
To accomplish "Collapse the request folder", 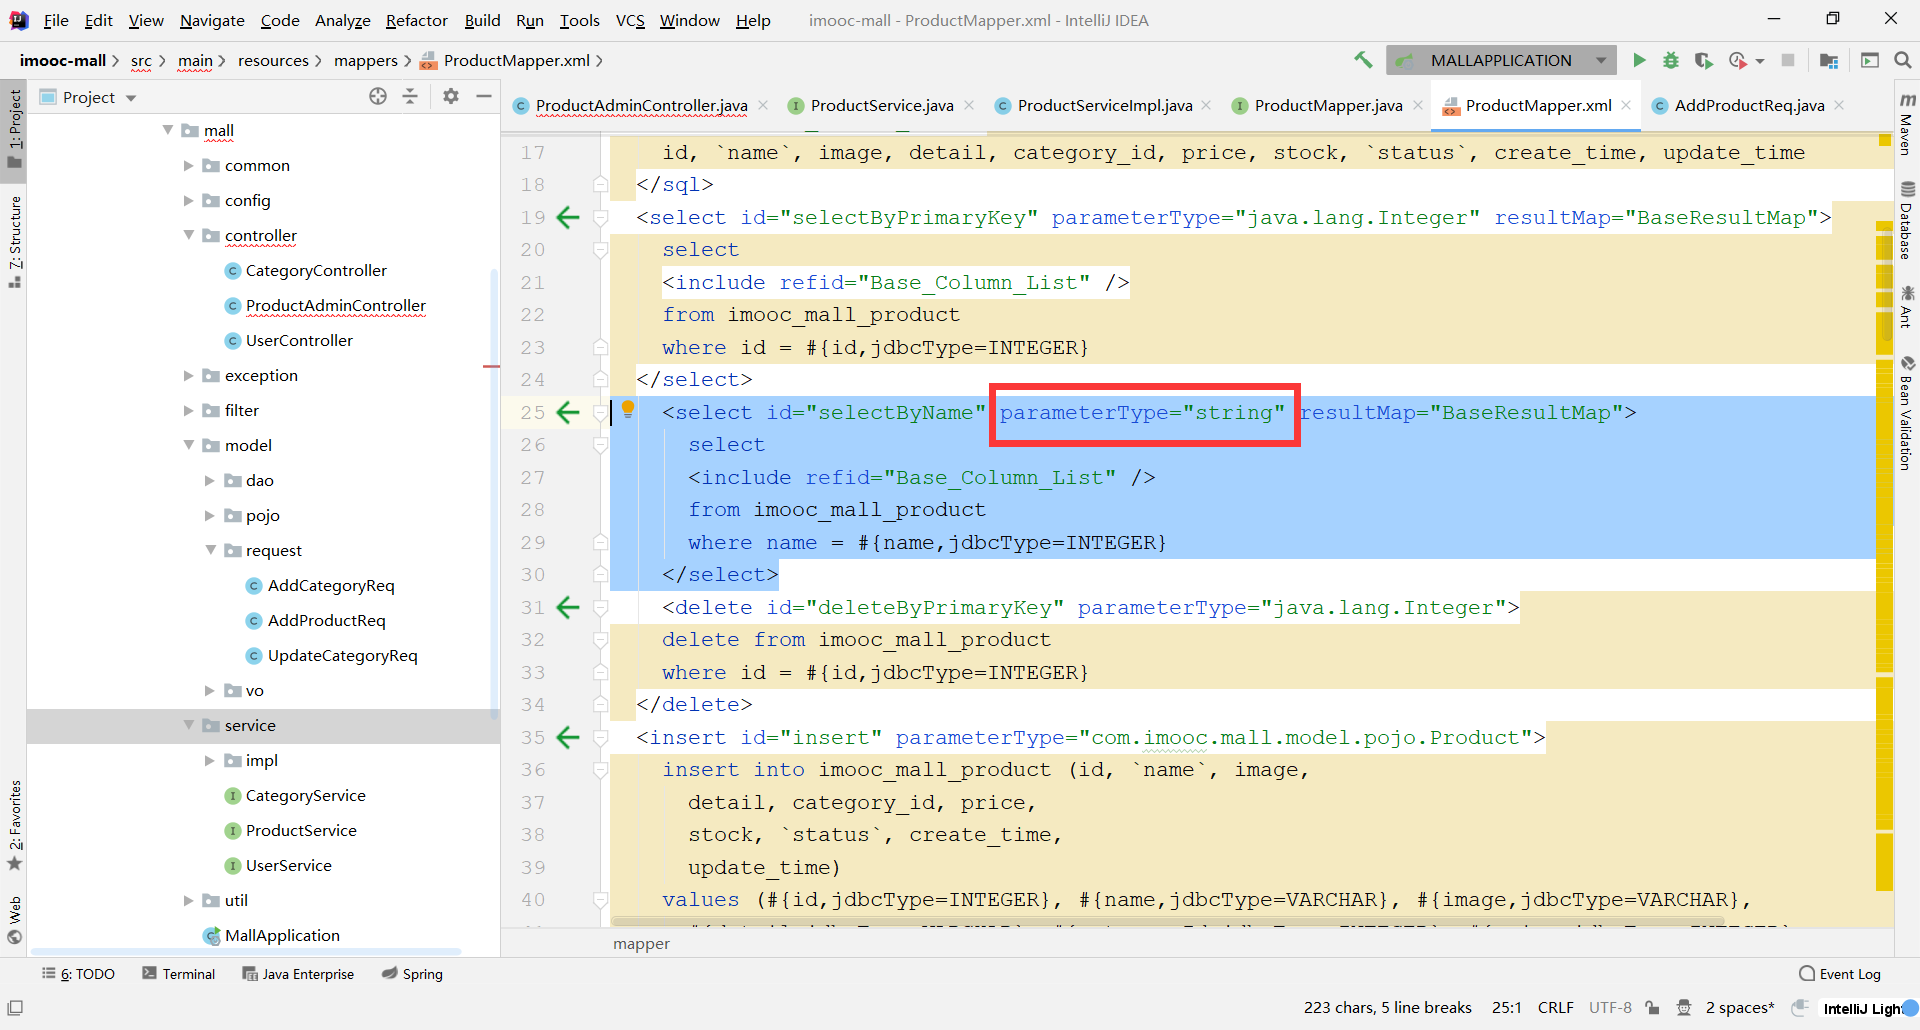I will [210, 550].
